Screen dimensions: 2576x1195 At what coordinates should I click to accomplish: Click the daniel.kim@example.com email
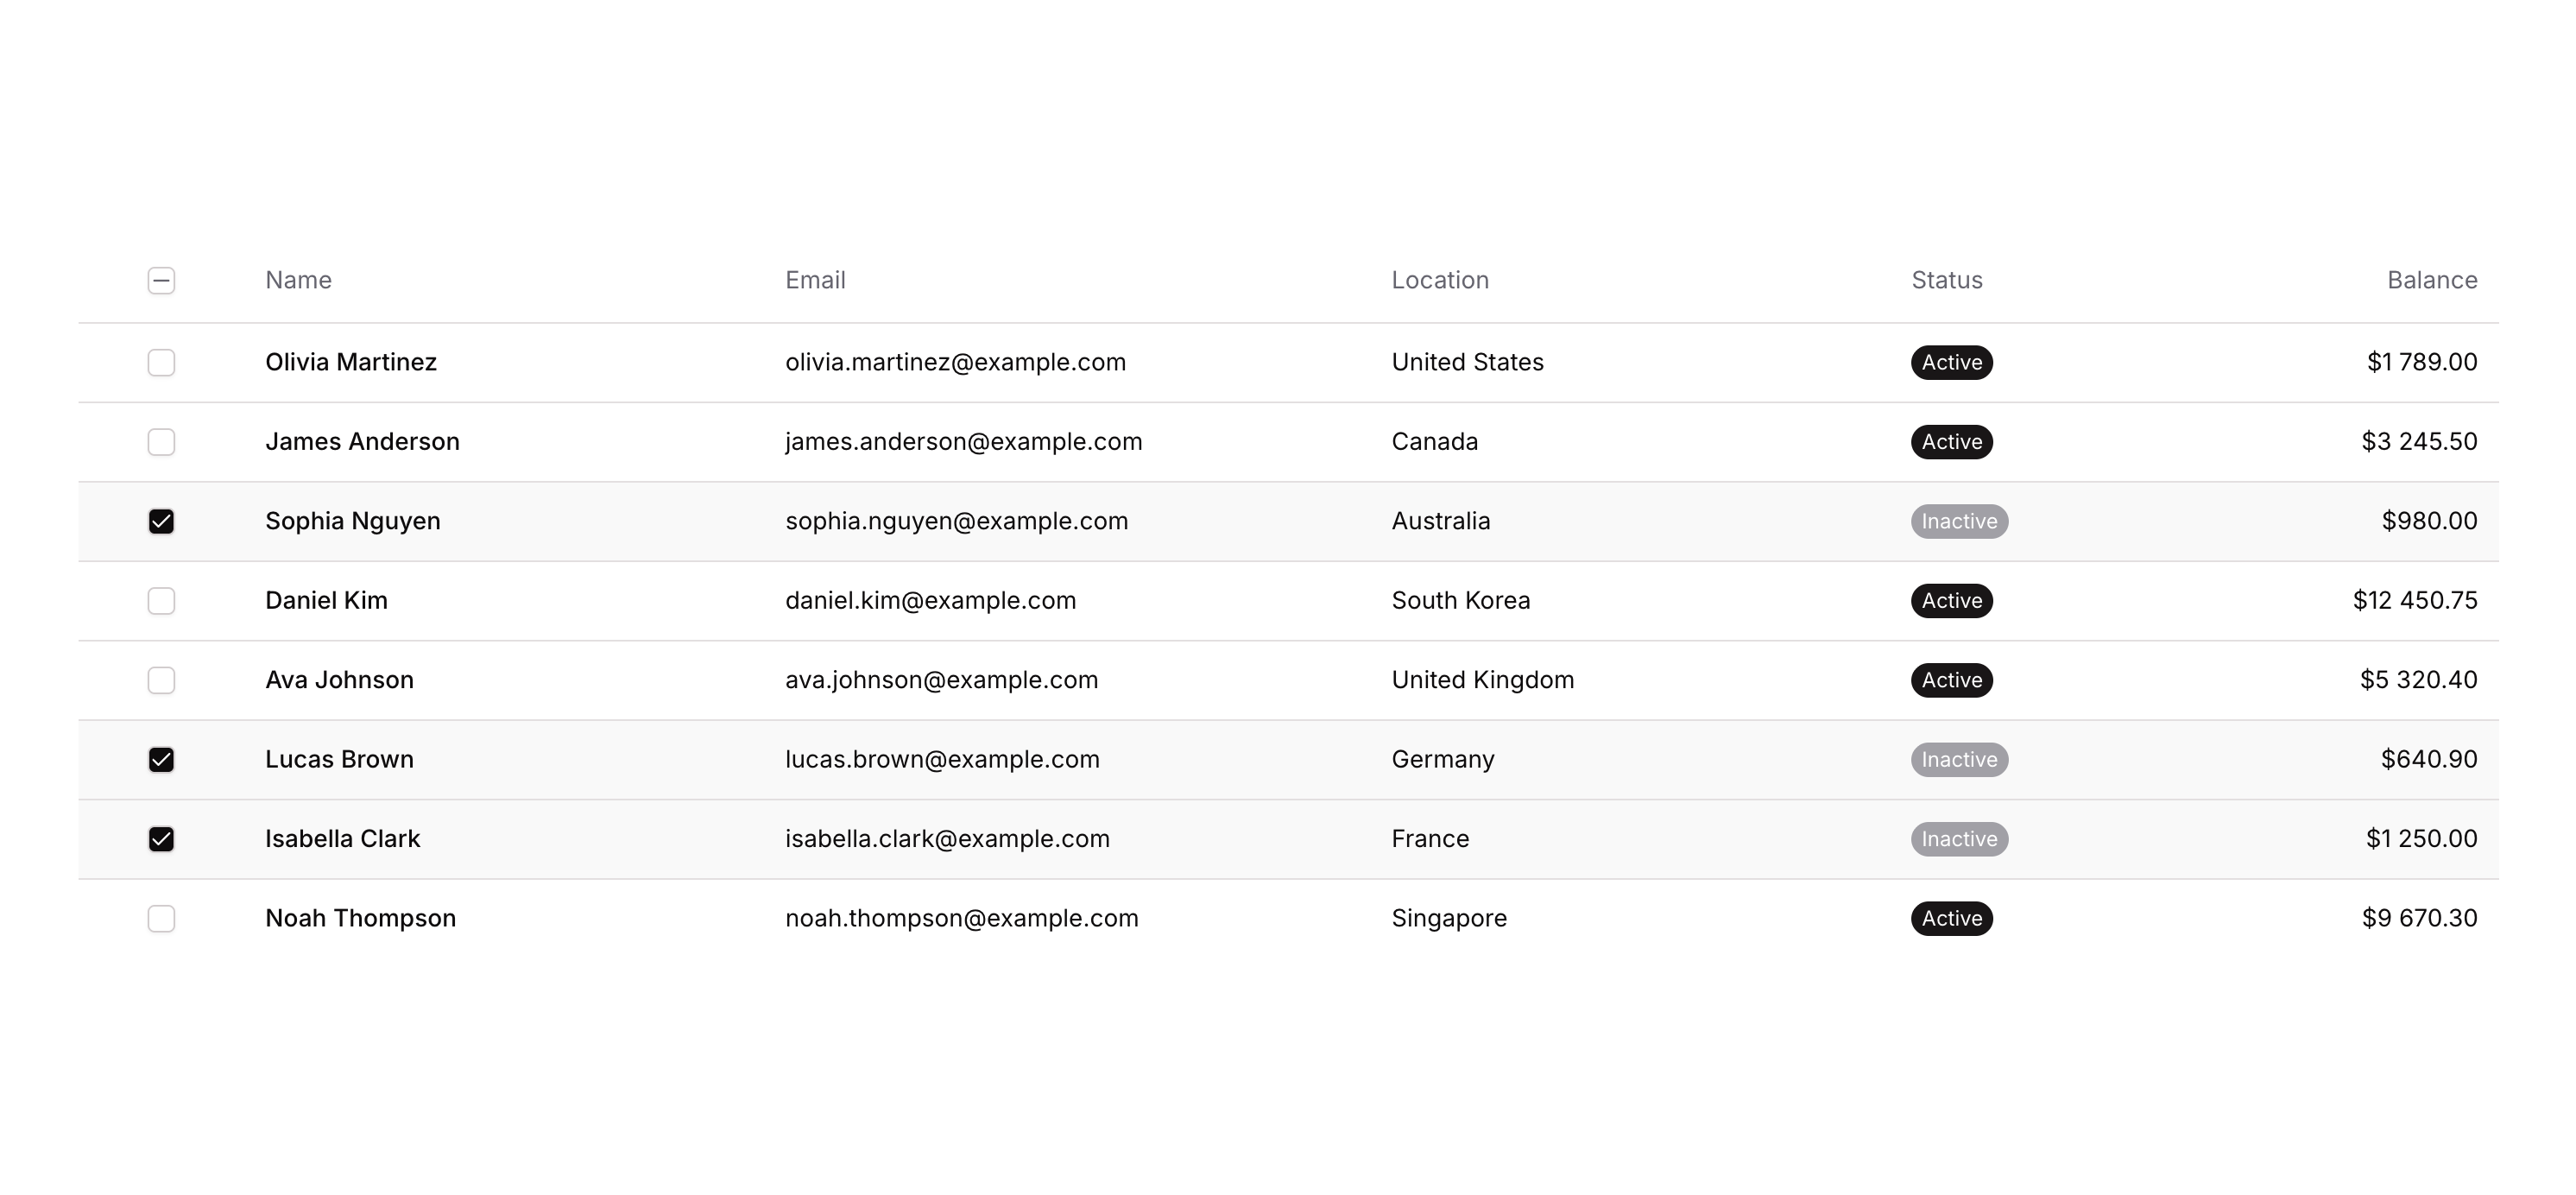coord(930,601)
